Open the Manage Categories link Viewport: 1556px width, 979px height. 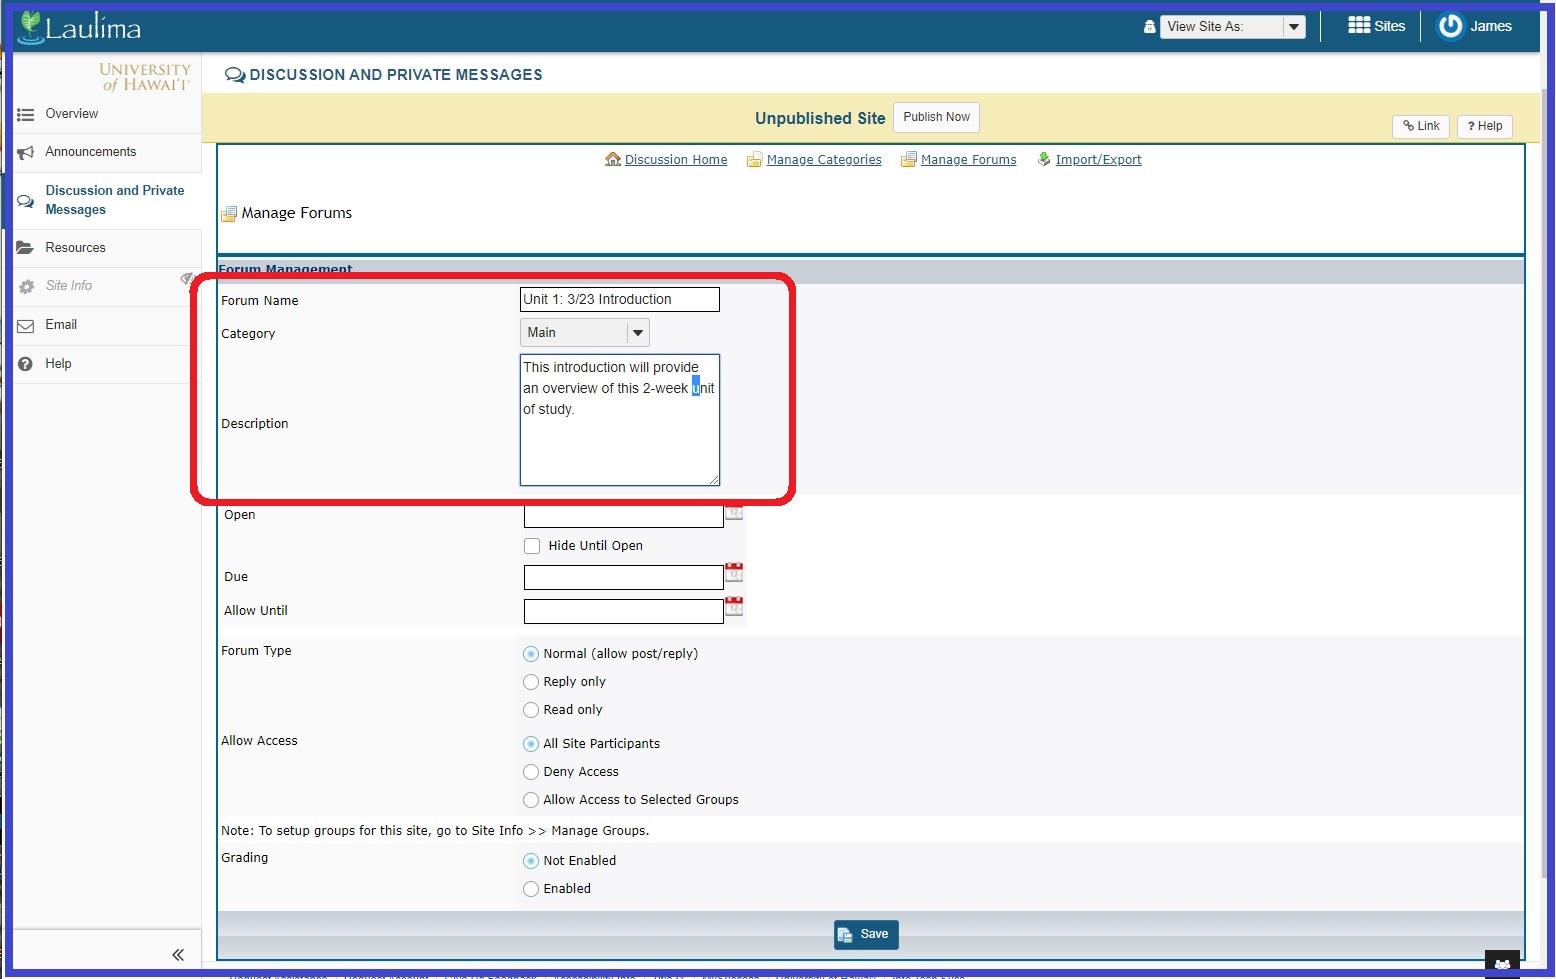(x=823, y=160)
